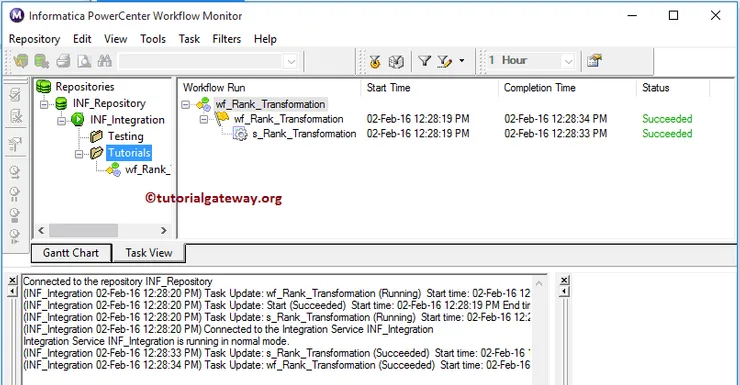Click log line 'Integration Service INF_Integration is running'

[156, 341]
